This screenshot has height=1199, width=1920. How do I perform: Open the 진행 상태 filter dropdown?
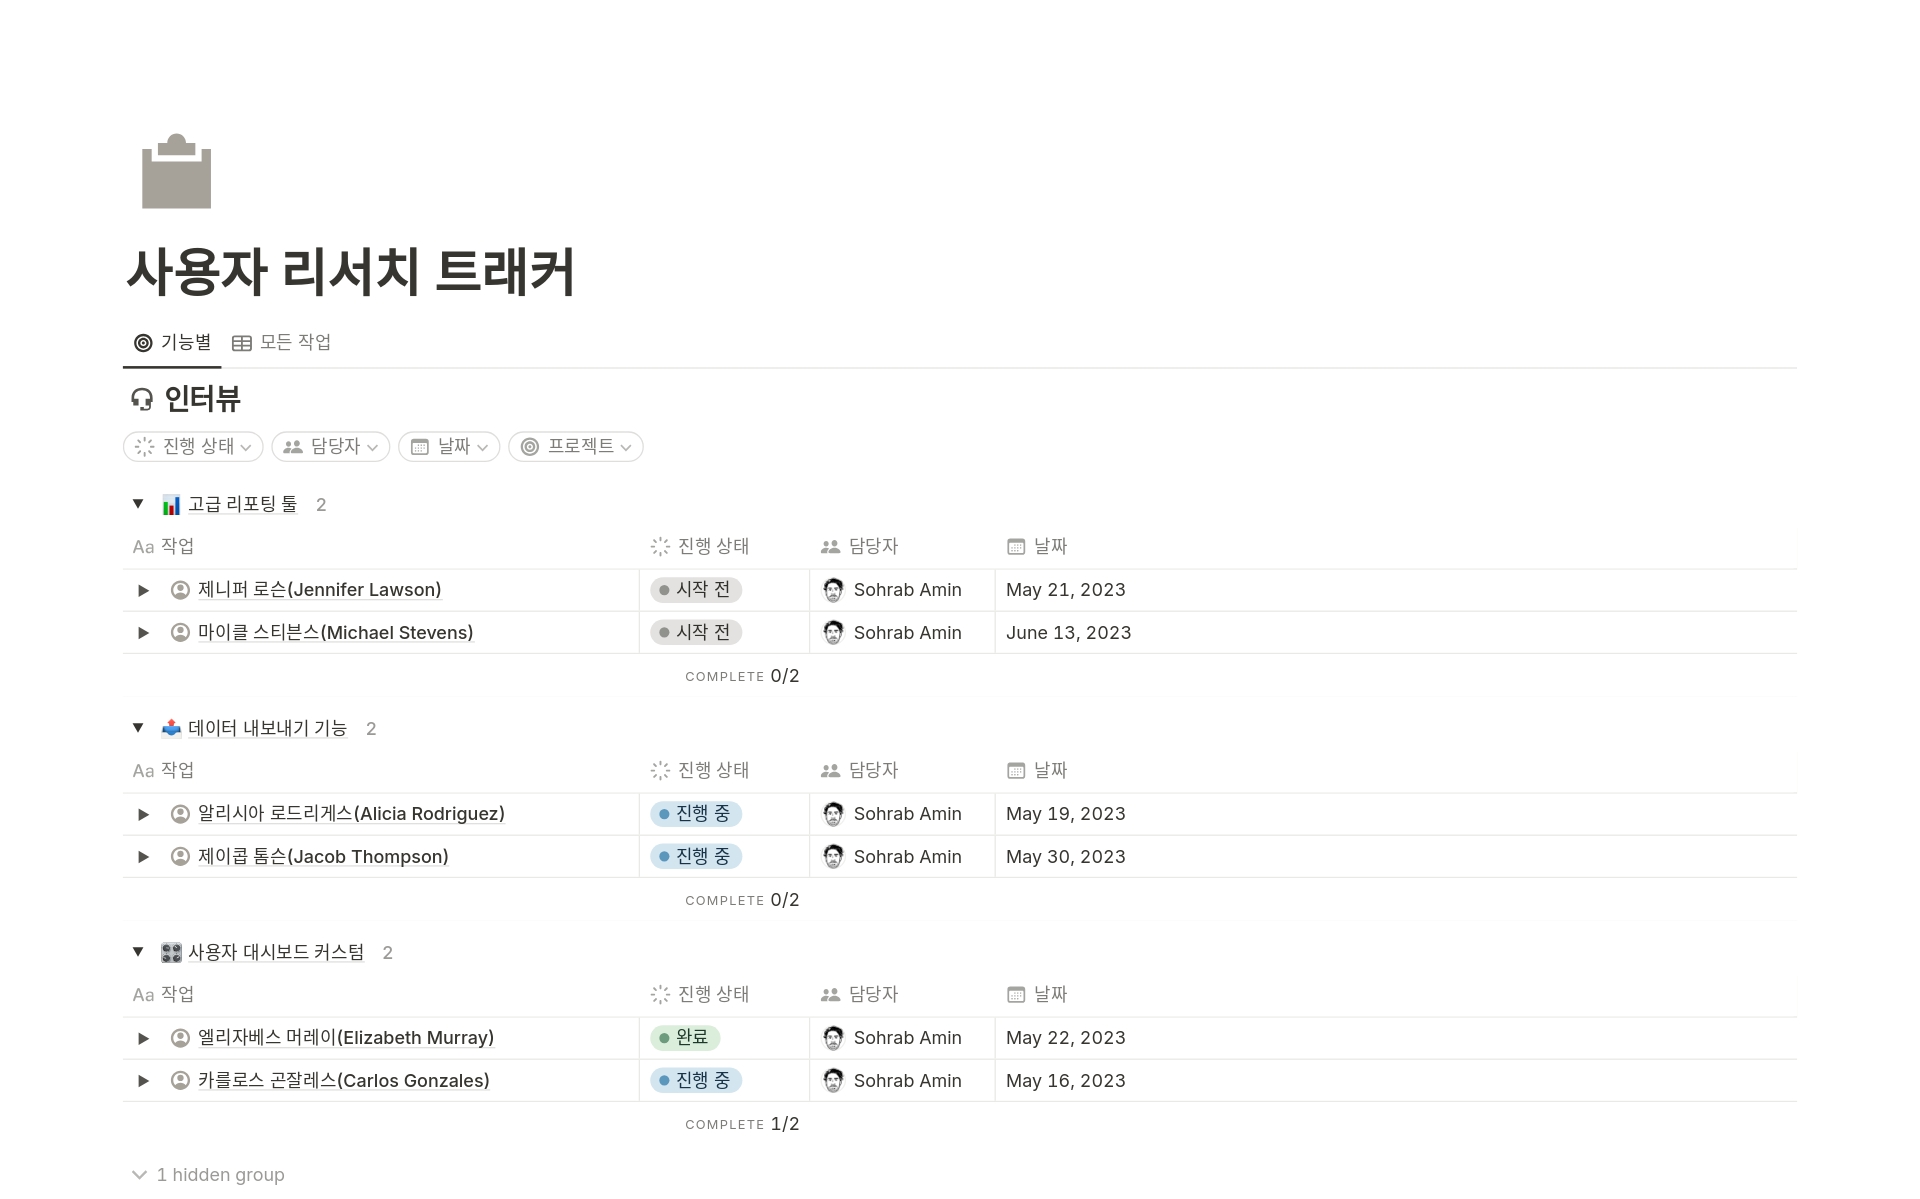192,447
